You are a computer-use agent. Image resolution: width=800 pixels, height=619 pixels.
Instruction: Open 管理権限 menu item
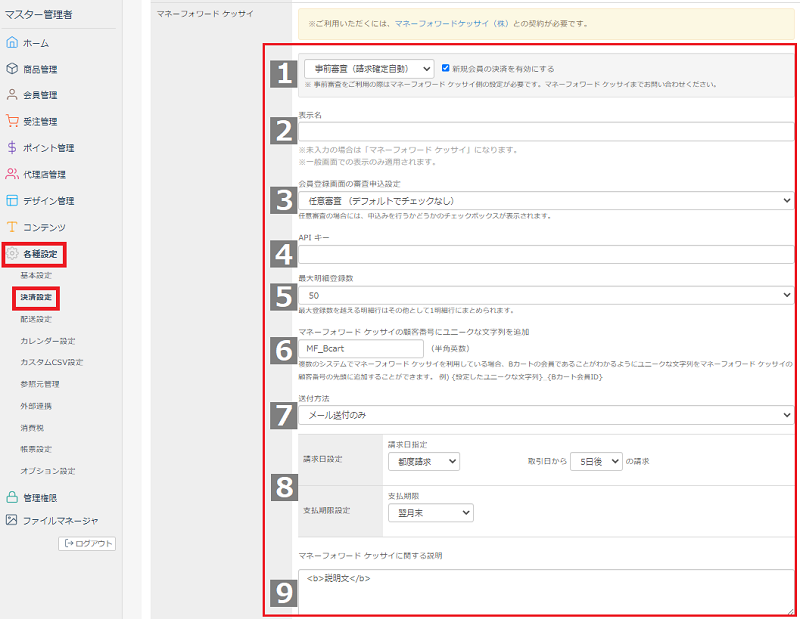40,498
